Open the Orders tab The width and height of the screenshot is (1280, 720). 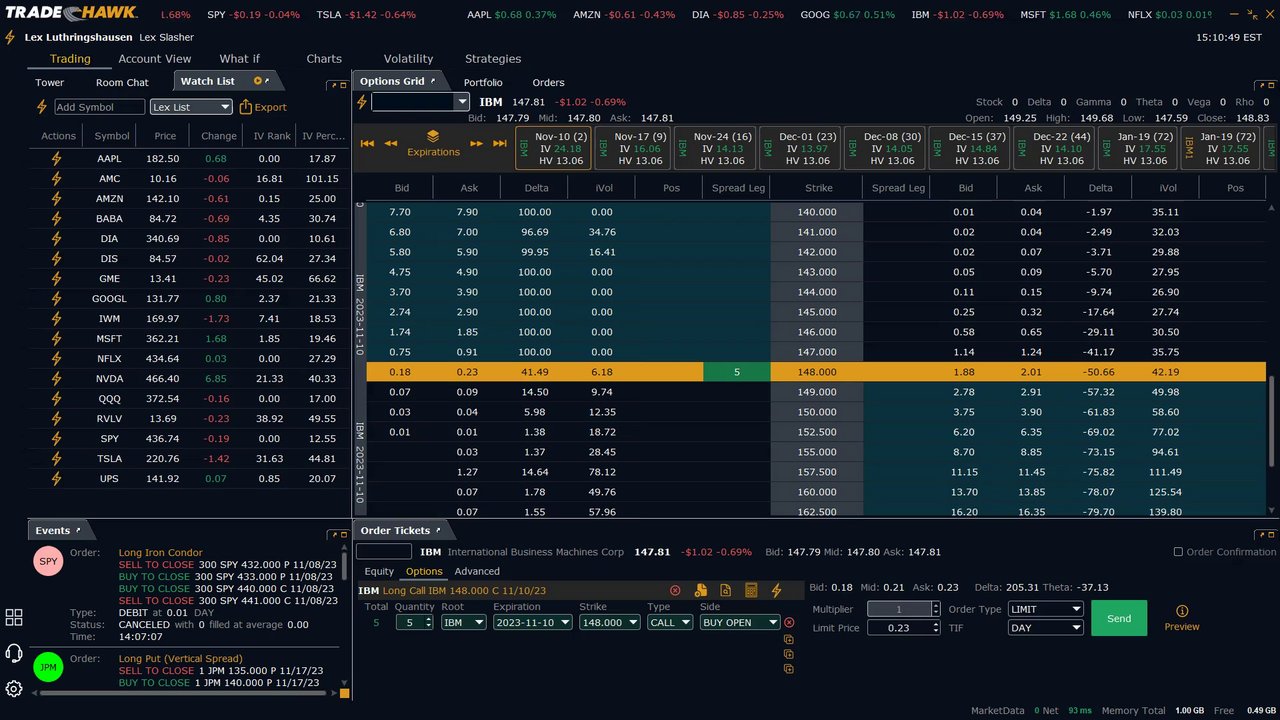point(548,82)
